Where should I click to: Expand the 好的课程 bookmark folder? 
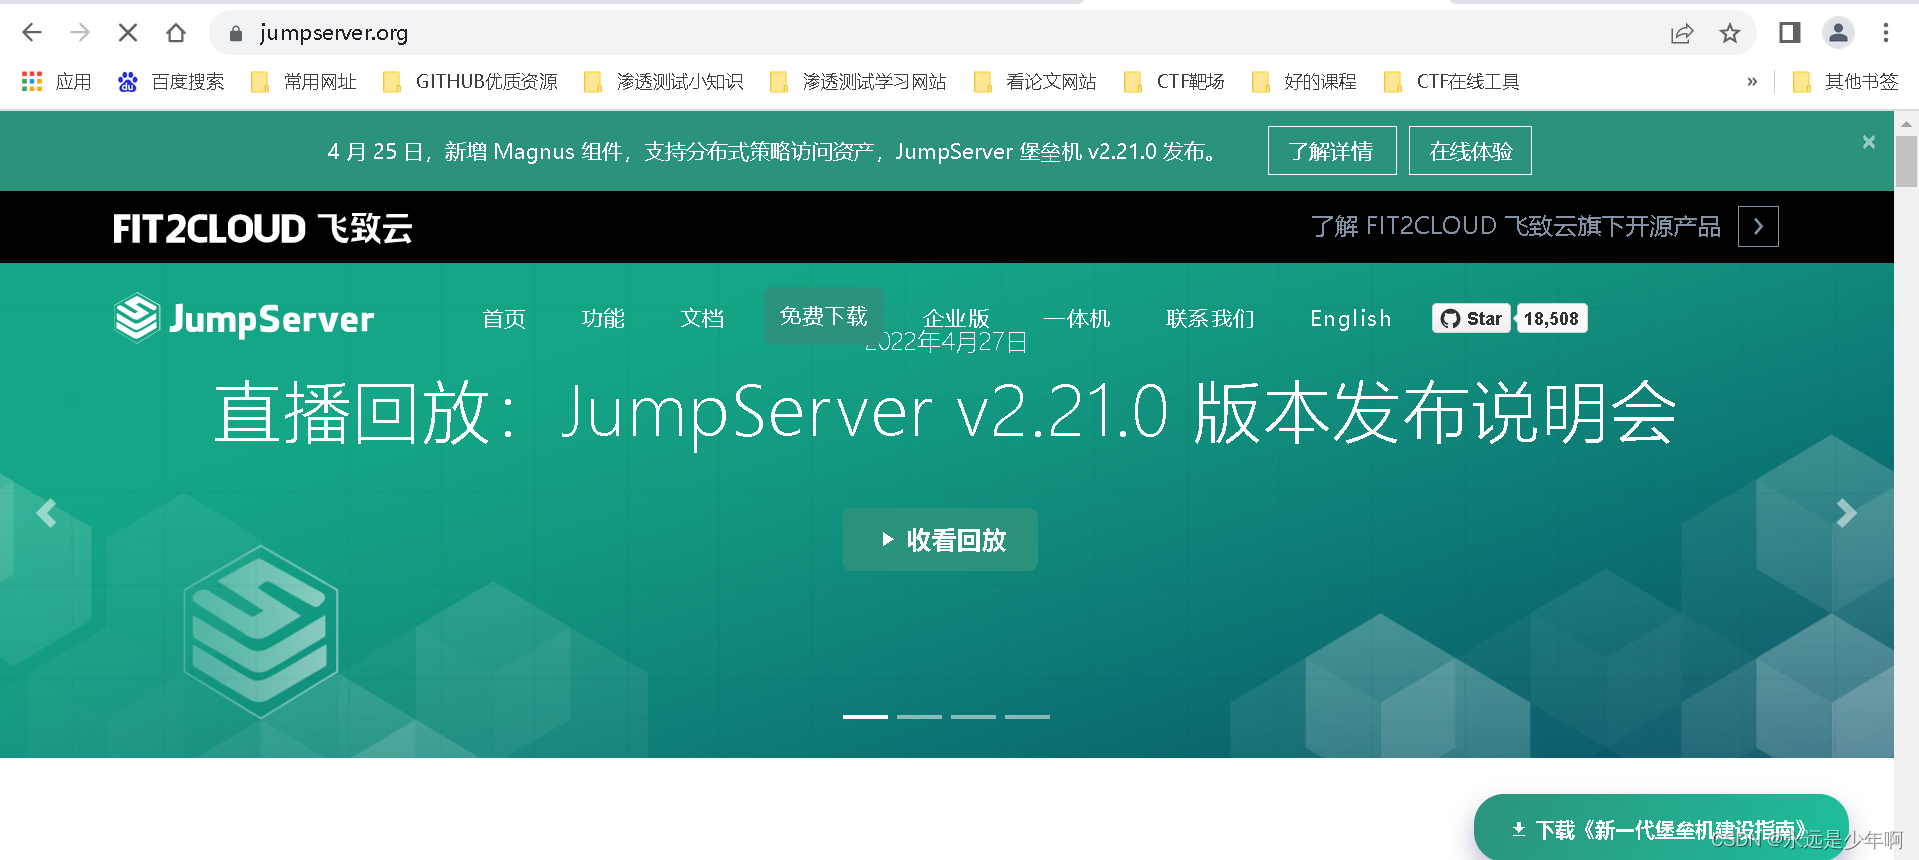[x=1304, y=82]
